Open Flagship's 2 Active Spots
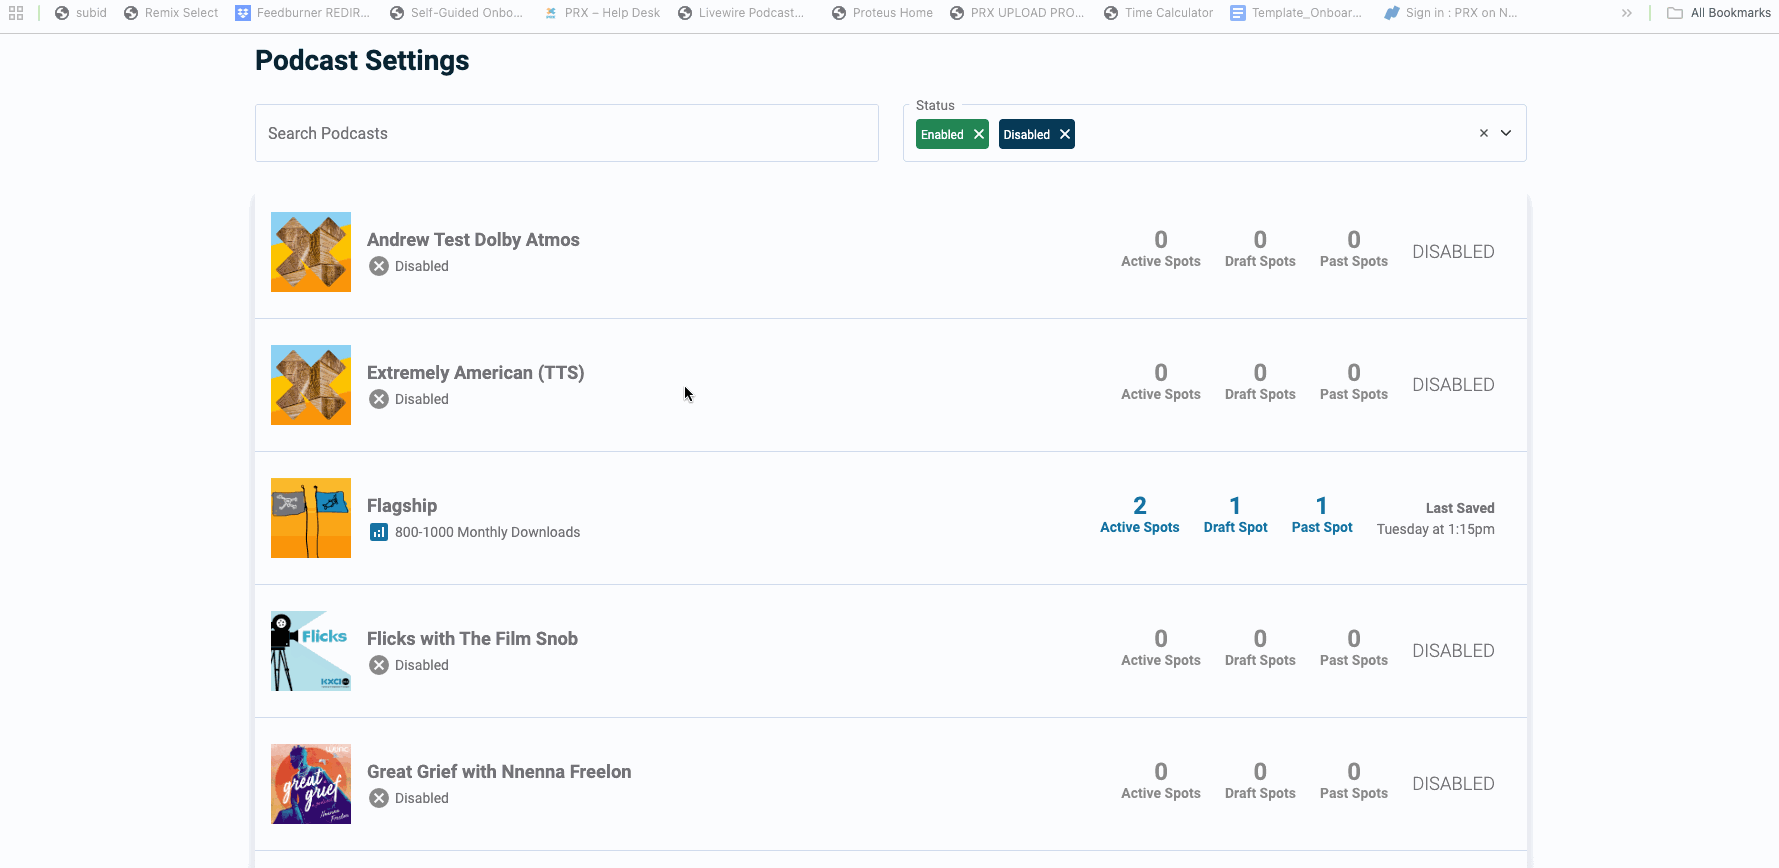Image resolution: width=1779 pixels, height=868 pixels. click(1139, 515)
